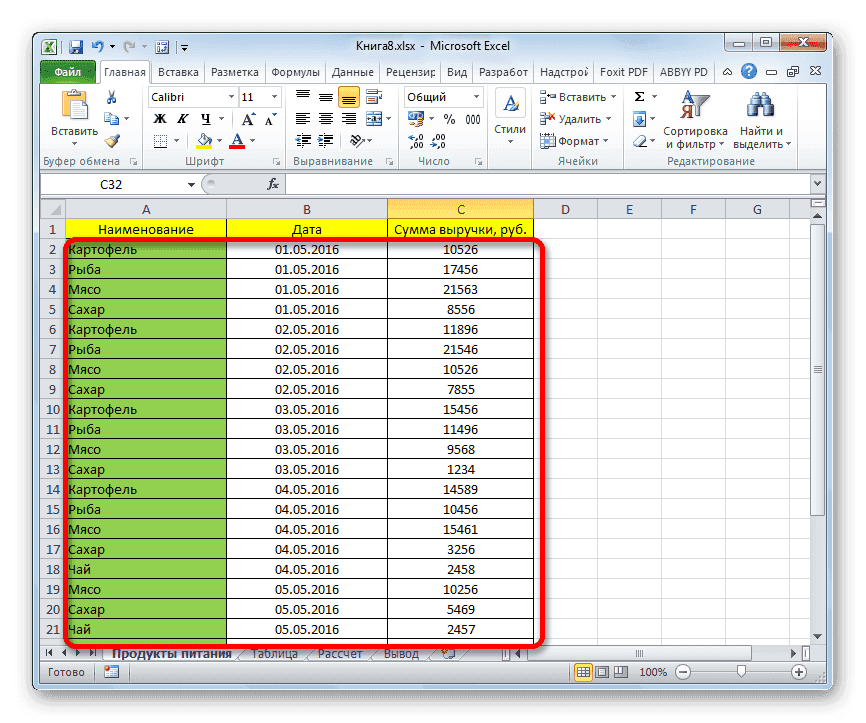The height and width of the screenshot is (723, 866).
Task: Select the italic К formatting icon
Action: 181,118
